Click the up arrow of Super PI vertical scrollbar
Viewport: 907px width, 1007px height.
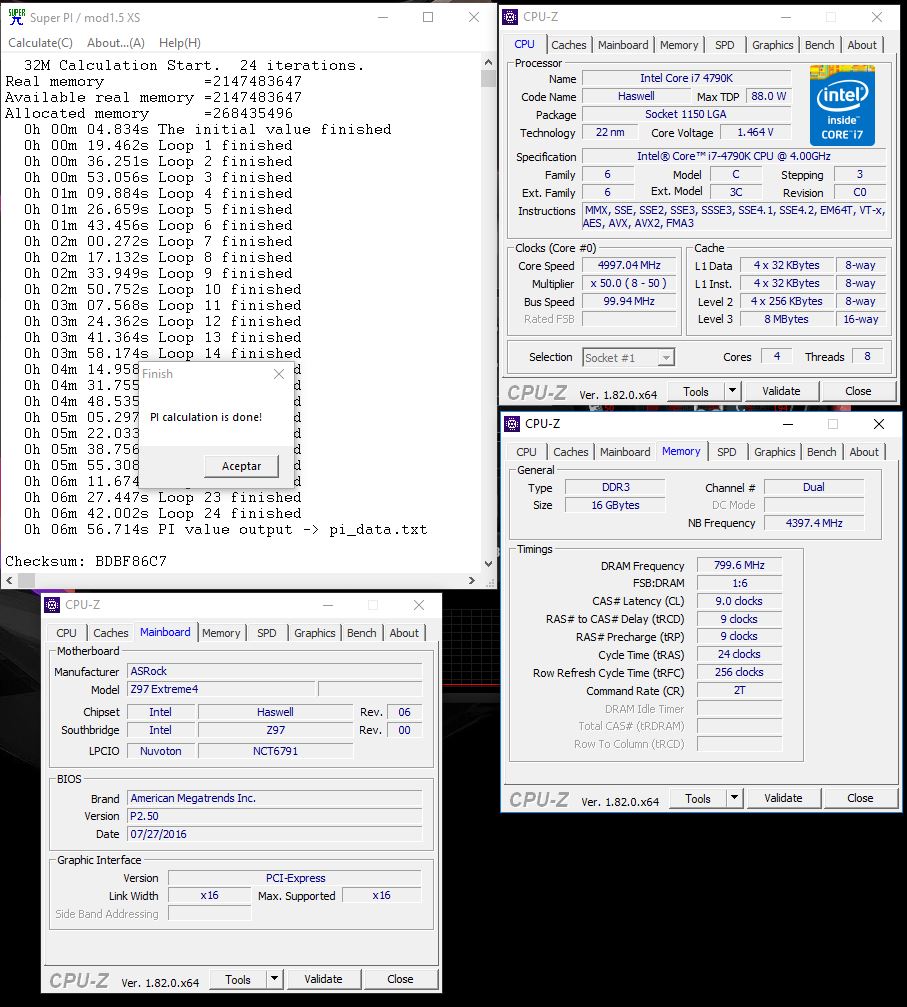(488, 62)
